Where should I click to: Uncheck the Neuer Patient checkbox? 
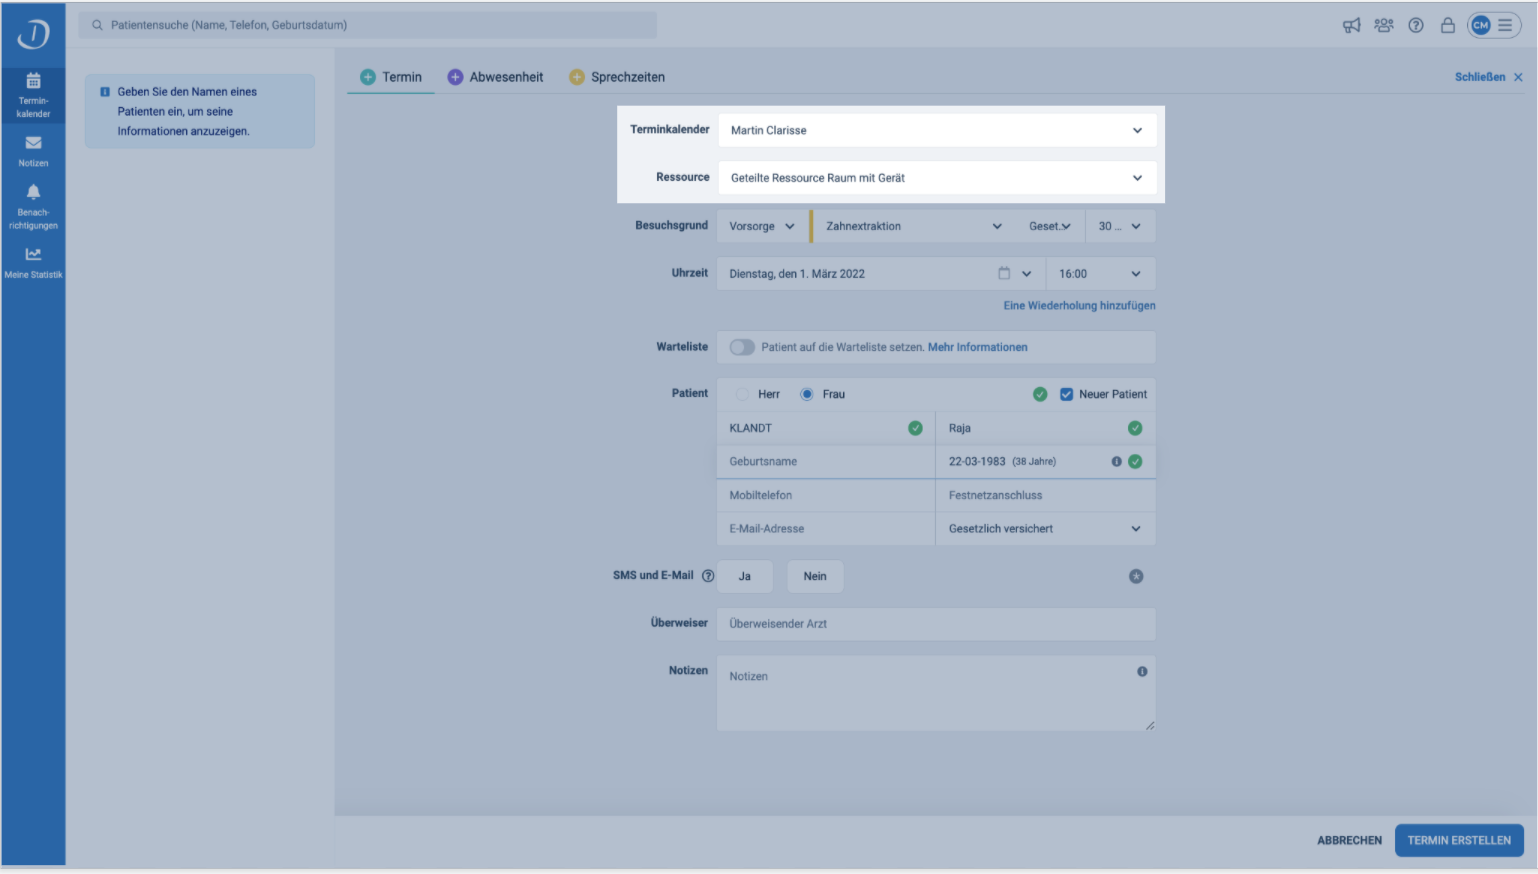[x=1066, y=394]
